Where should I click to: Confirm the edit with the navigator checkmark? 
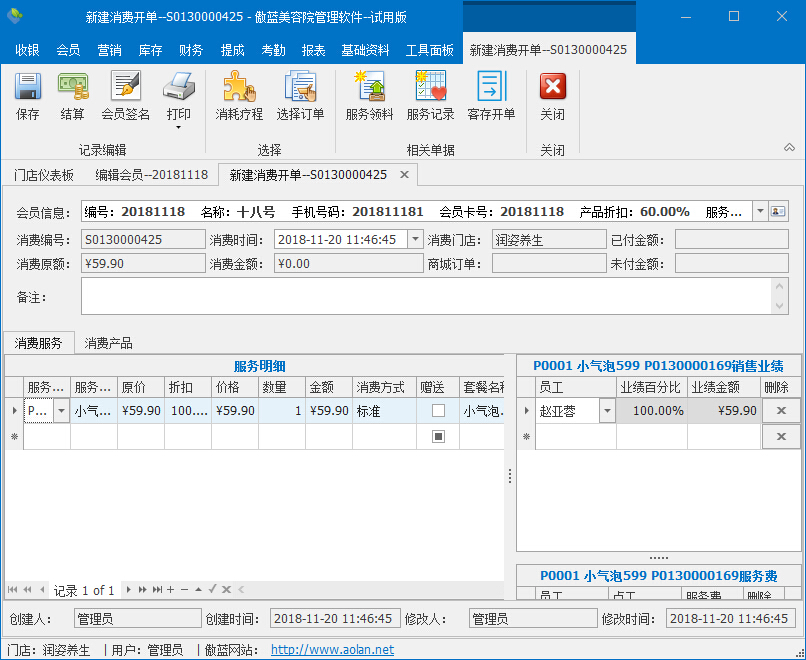(x=212, y=590)
